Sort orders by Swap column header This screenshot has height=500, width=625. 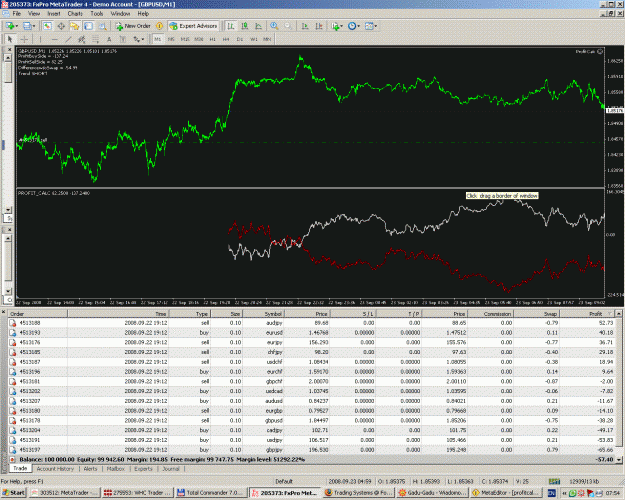pos(536,314)
